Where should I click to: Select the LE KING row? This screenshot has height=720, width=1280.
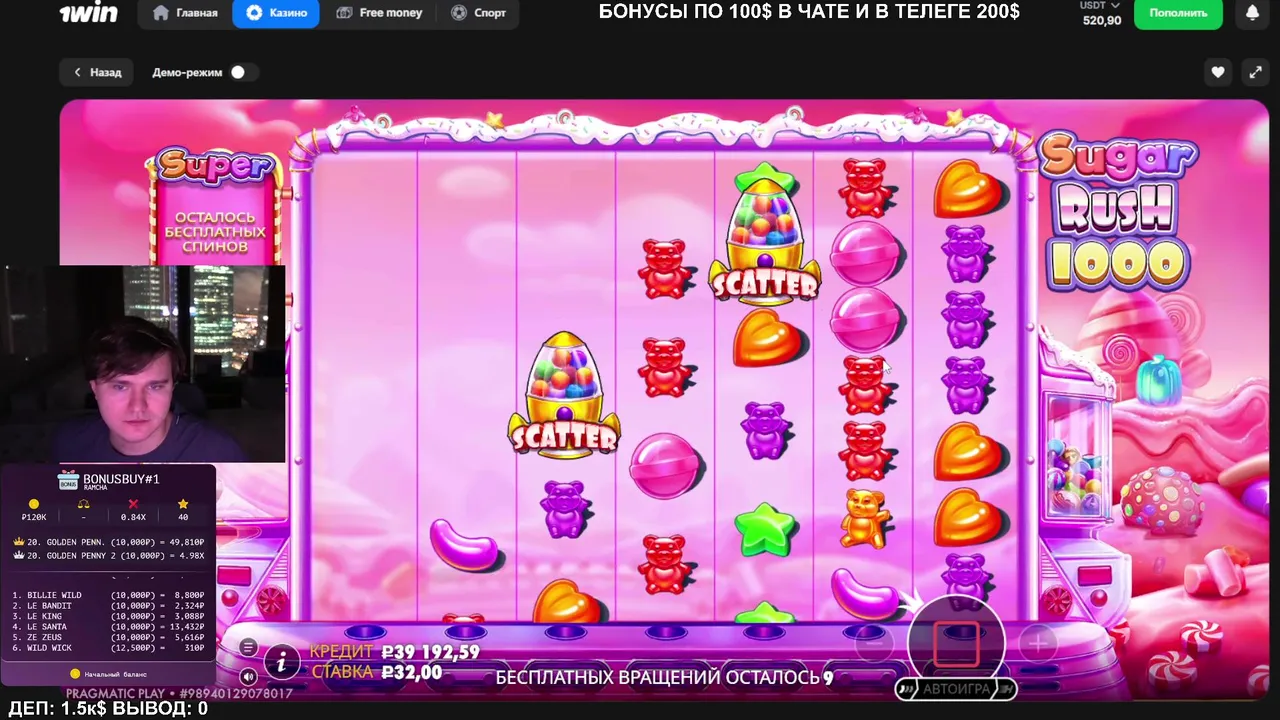108,616
